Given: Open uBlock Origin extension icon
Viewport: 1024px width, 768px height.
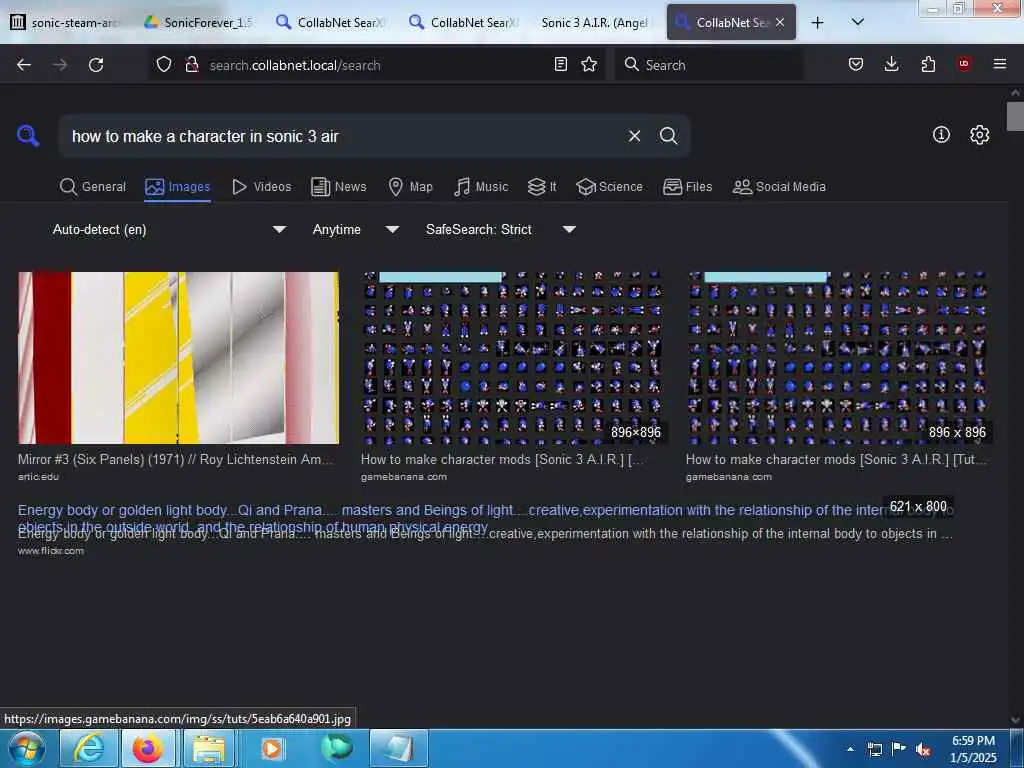Looking at the screenshot, I should 964,64.
